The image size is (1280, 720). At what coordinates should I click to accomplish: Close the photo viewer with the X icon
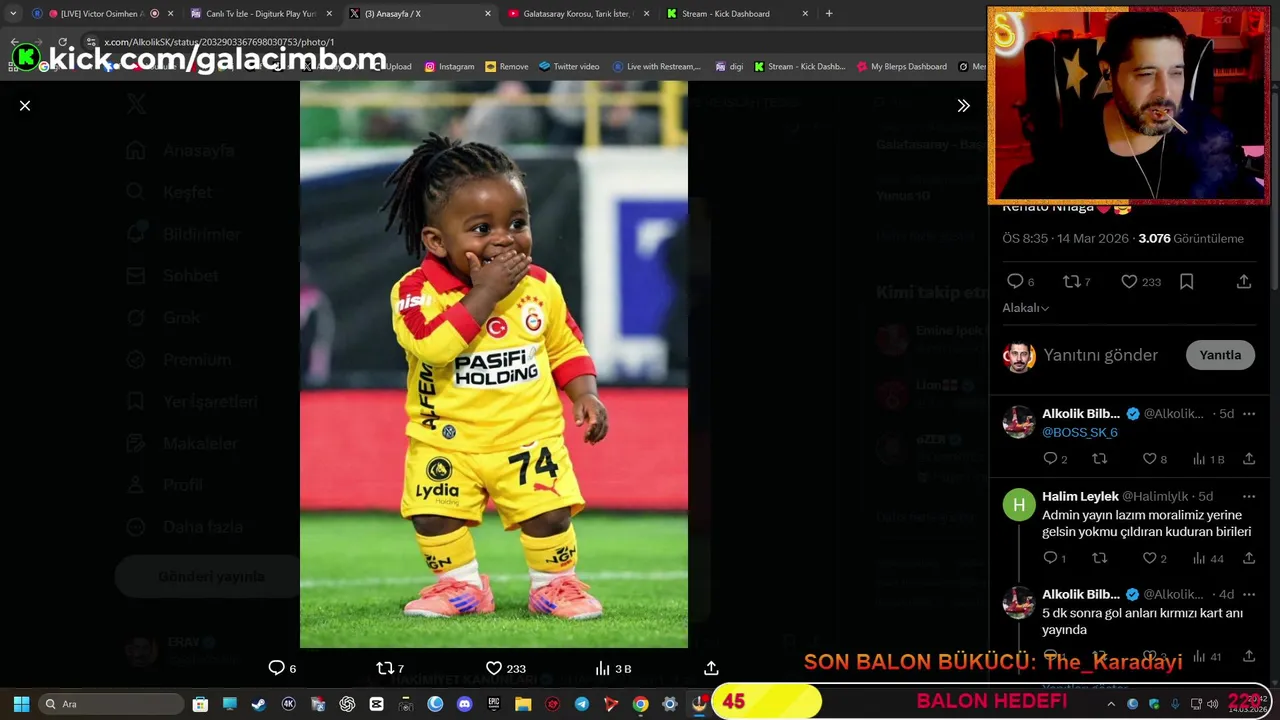25,105
